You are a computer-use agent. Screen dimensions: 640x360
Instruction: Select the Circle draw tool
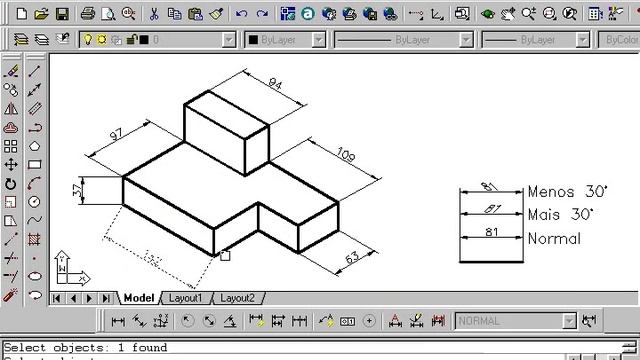coord(35,202)
